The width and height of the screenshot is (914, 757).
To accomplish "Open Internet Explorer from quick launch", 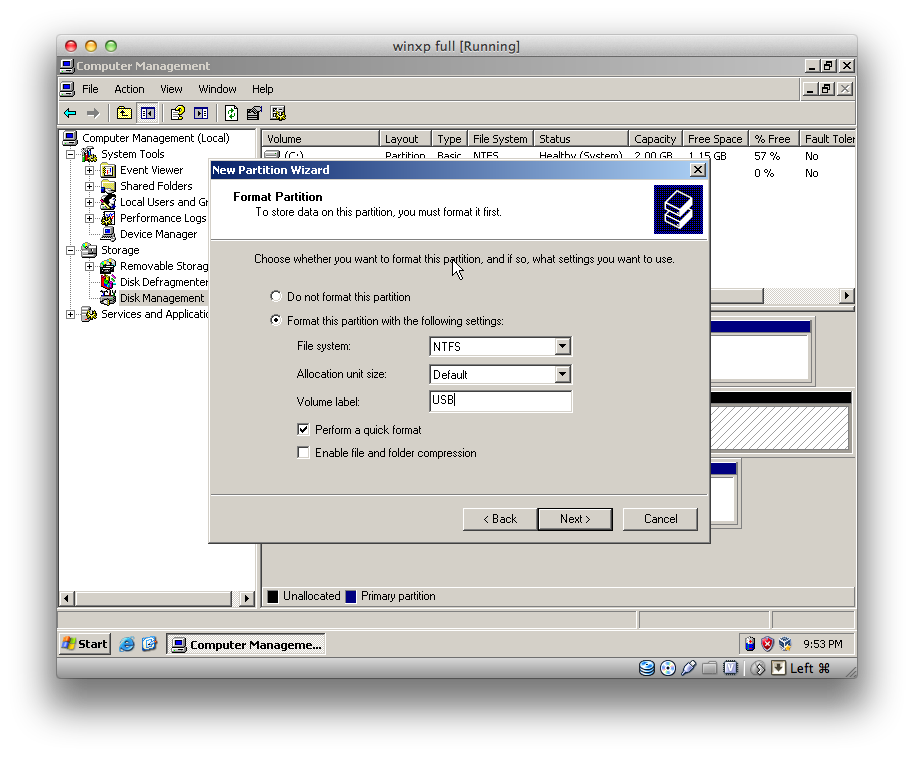I will pyautogui.click(x=126, y=644).
